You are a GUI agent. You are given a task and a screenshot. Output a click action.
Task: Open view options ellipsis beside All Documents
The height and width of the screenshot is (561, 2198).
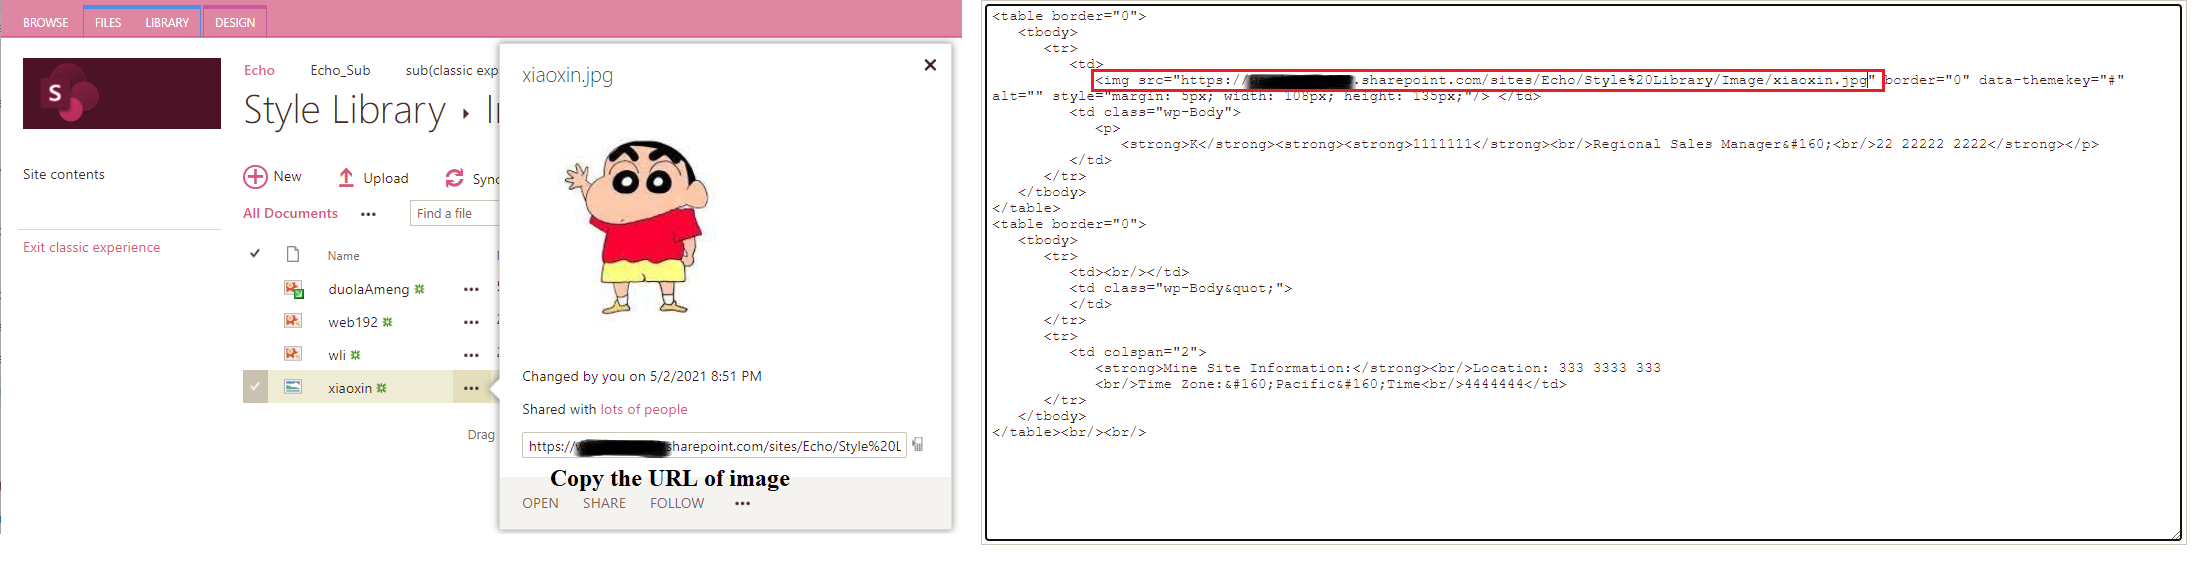(x=368, y=214)
